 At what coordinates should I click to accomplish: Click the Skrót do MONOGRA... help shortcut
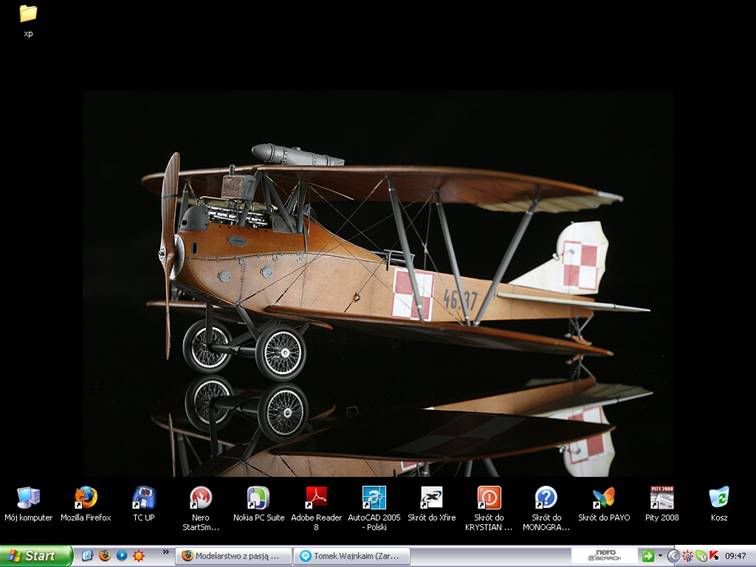pos(546,497)
